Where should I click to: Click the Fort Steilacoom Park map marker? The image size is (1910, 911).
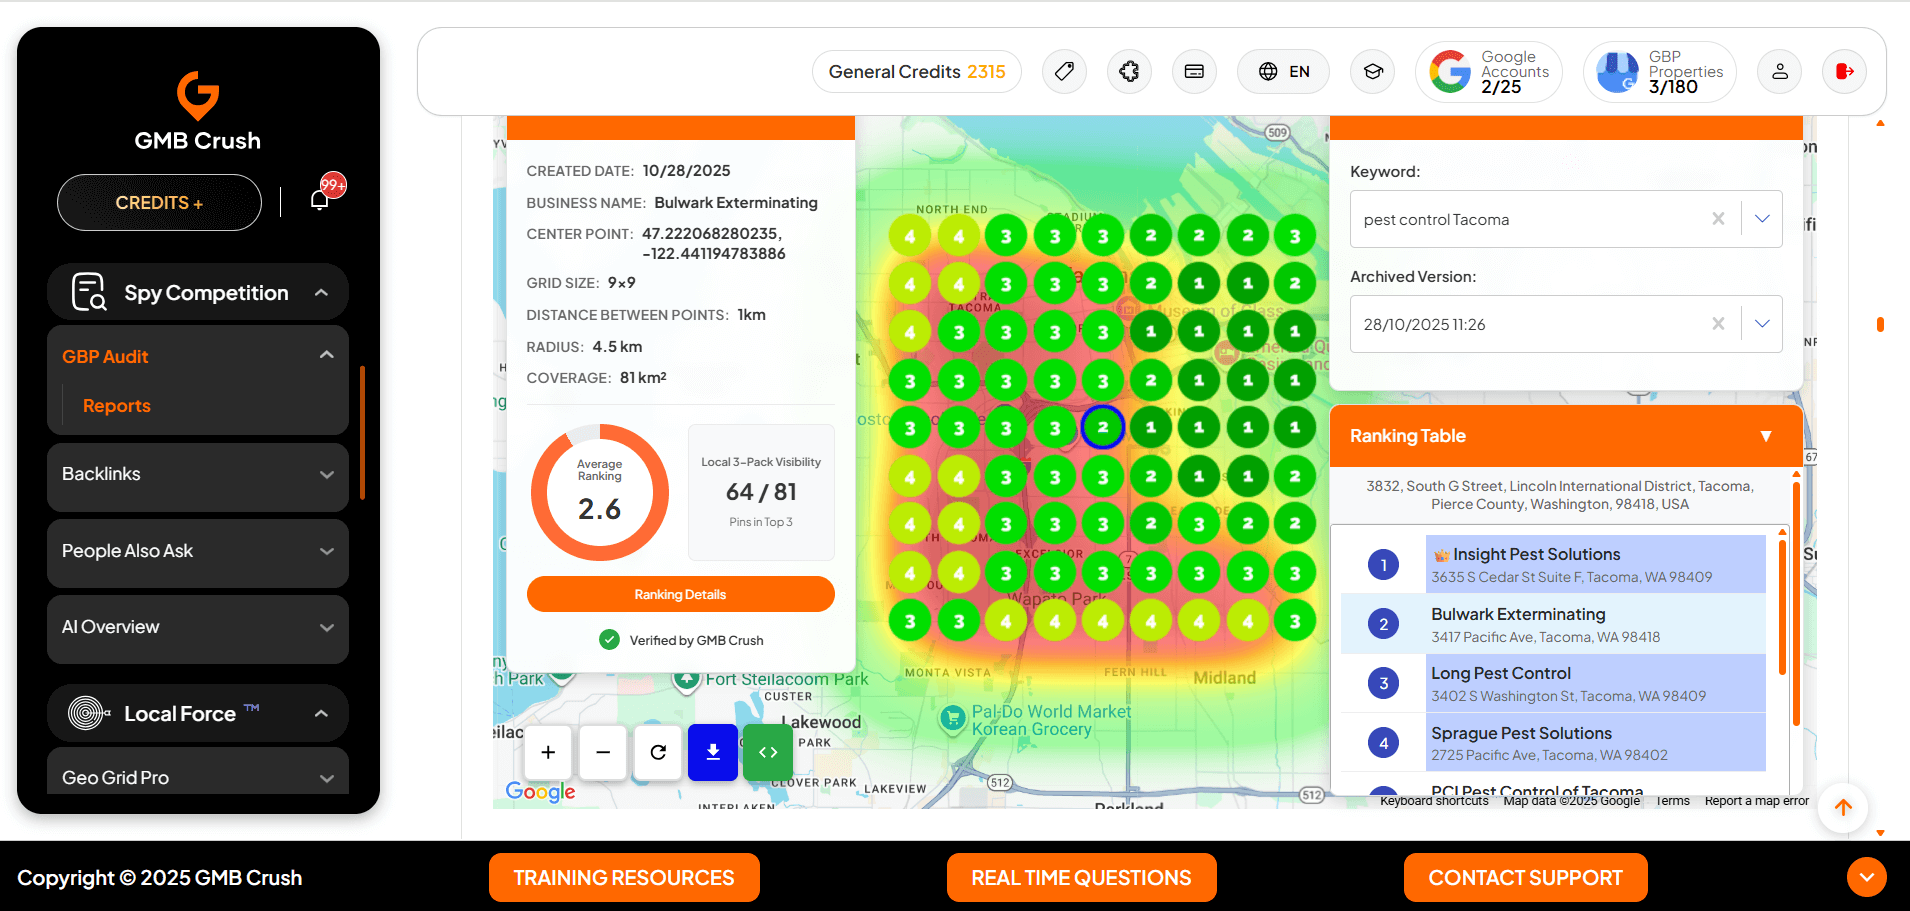tap(686, 681)
